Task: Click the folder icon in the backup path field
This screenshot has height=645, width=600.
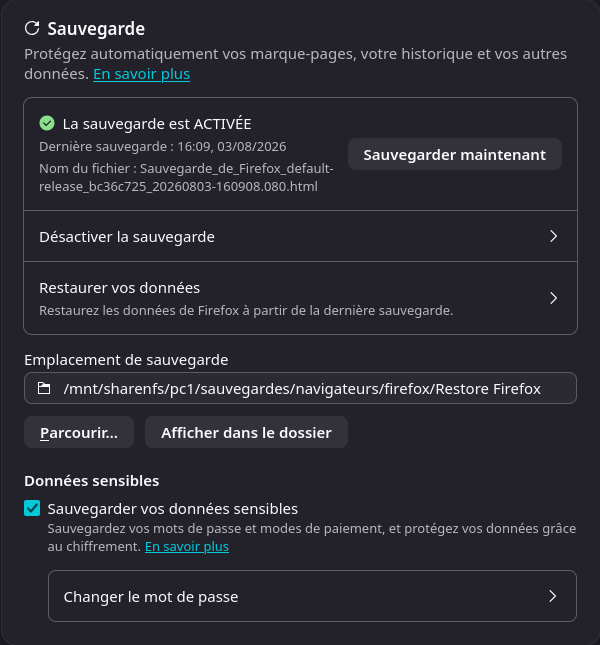Action: coord(44,388)
